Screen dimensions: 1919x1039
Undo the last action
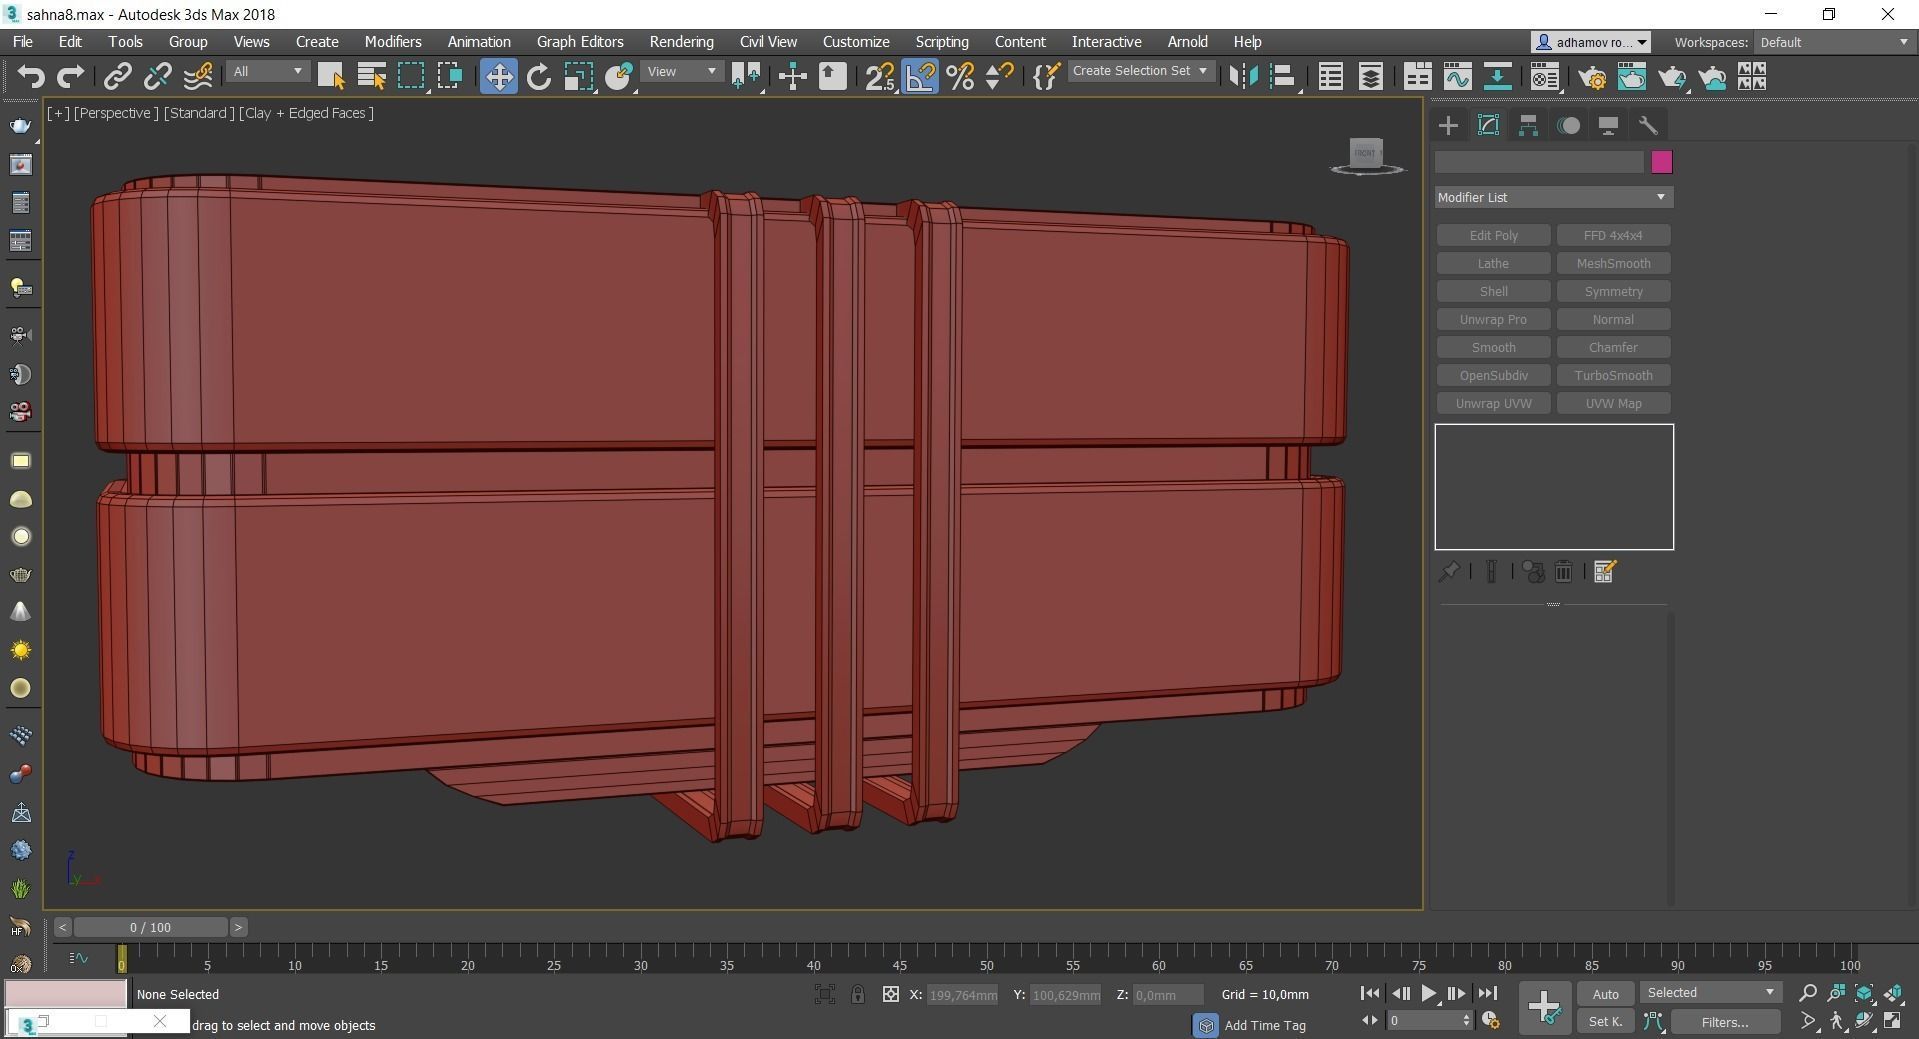(31, 77)
